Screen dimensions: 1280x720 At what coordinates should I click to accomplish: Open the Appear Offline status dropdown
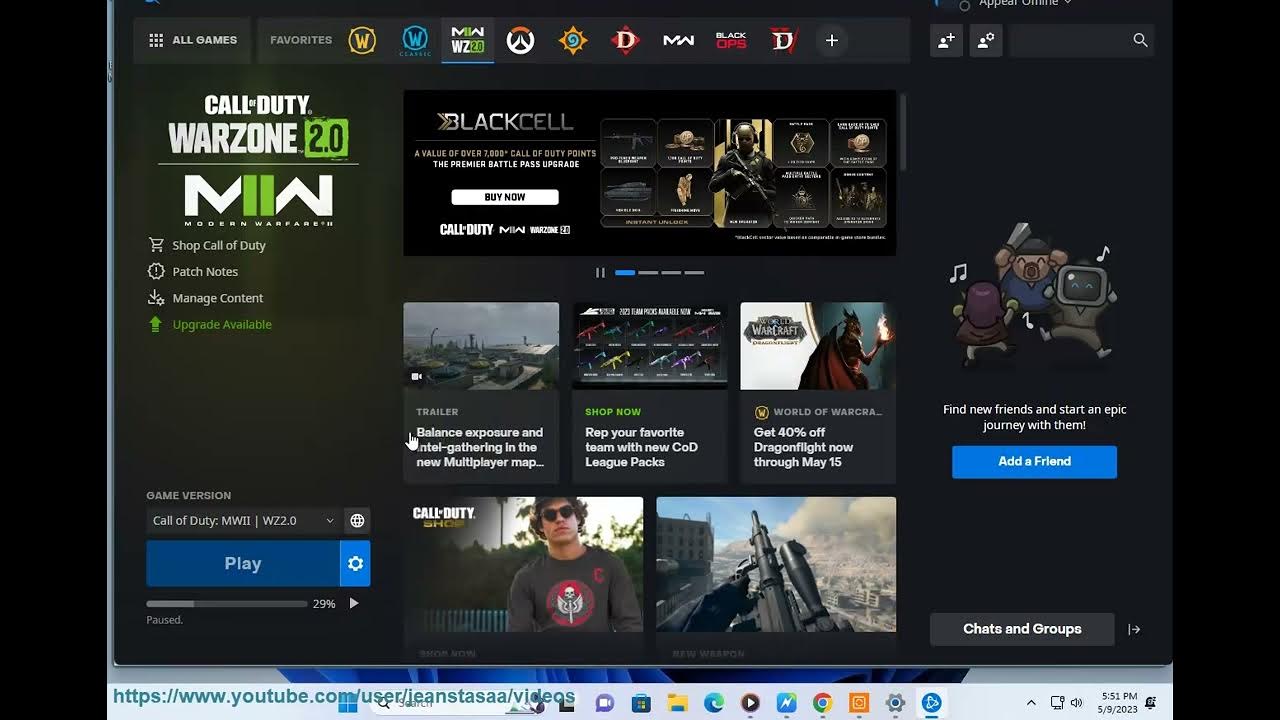pos(1025,3)
